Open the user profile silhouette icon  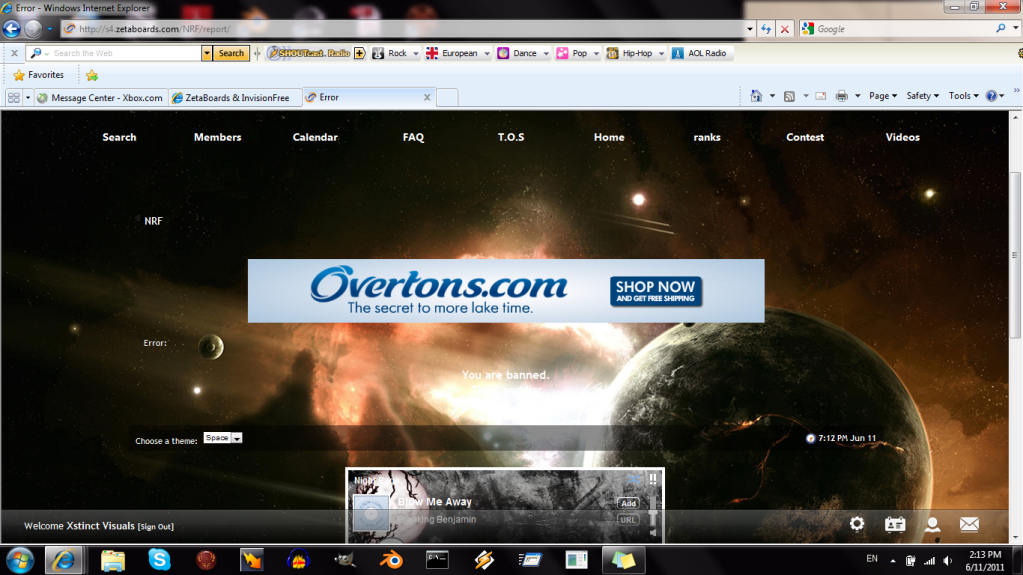[x=932, y=524]
